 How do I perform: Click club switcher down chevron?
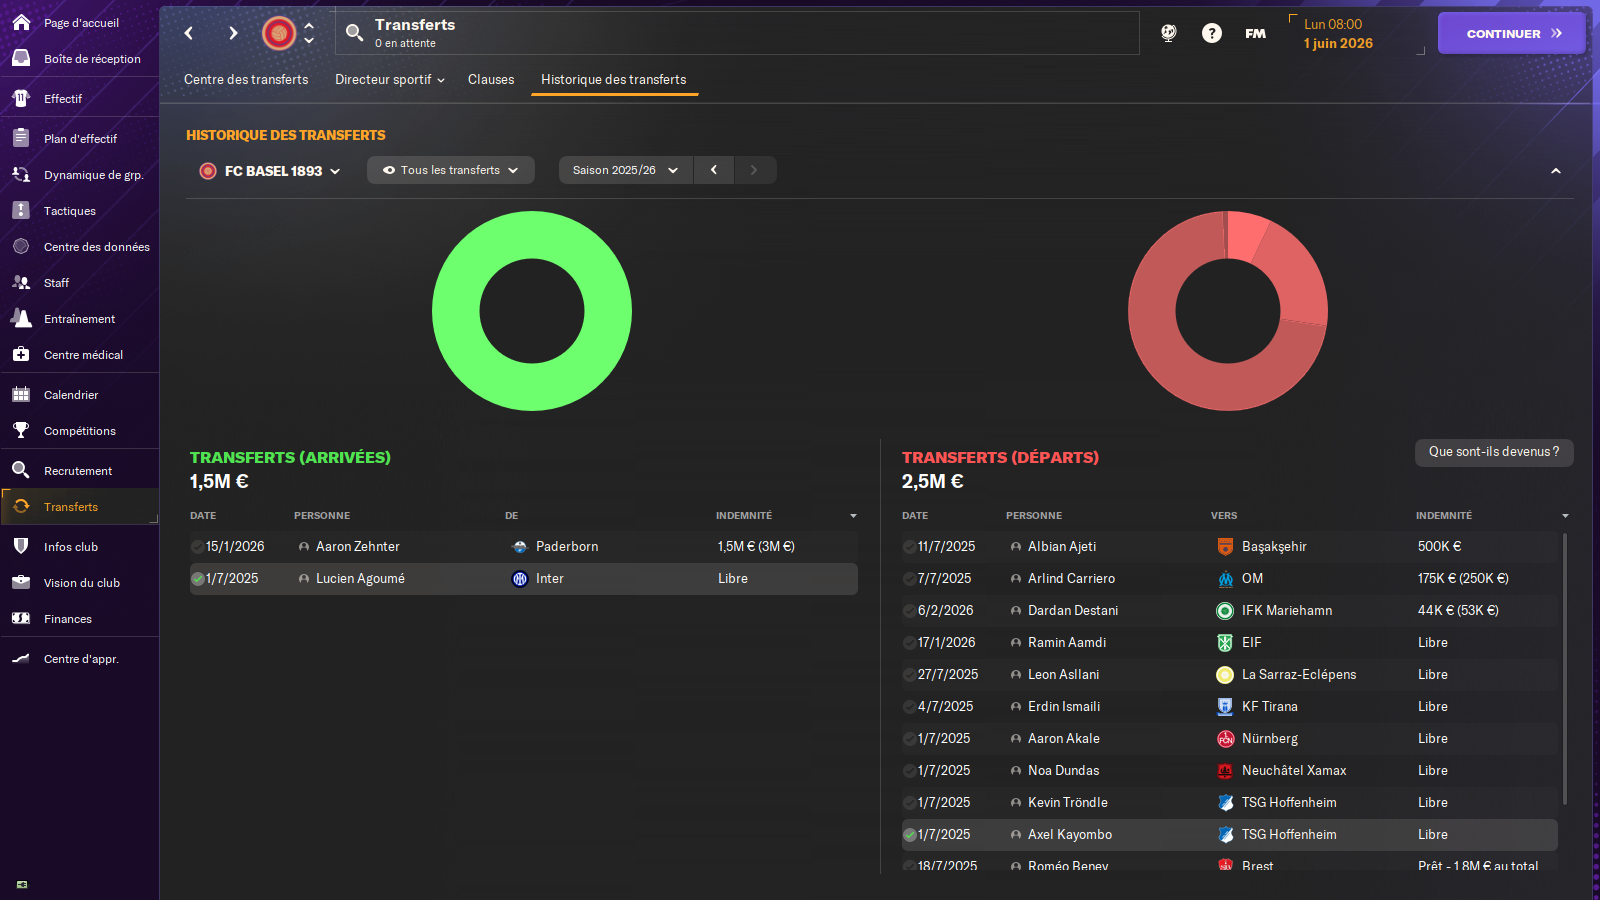click(x=309, y=41)
